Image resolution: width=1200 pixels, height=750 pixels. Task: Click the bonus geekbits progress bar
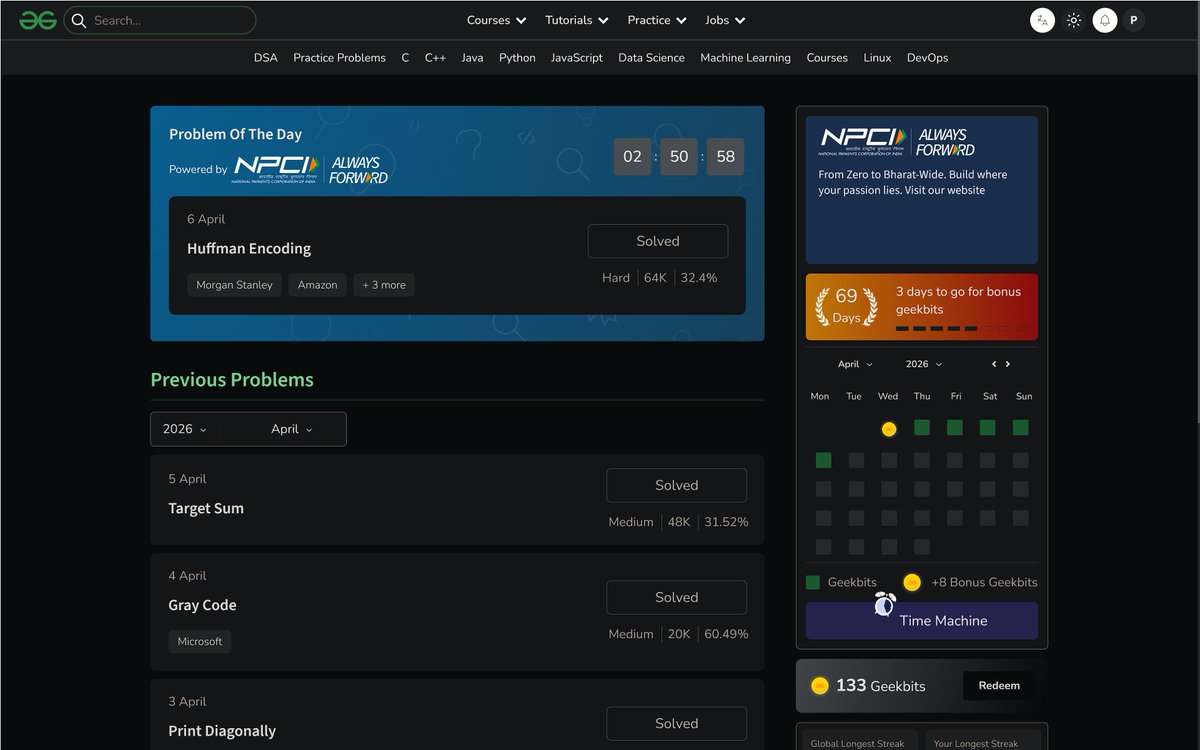962,328
